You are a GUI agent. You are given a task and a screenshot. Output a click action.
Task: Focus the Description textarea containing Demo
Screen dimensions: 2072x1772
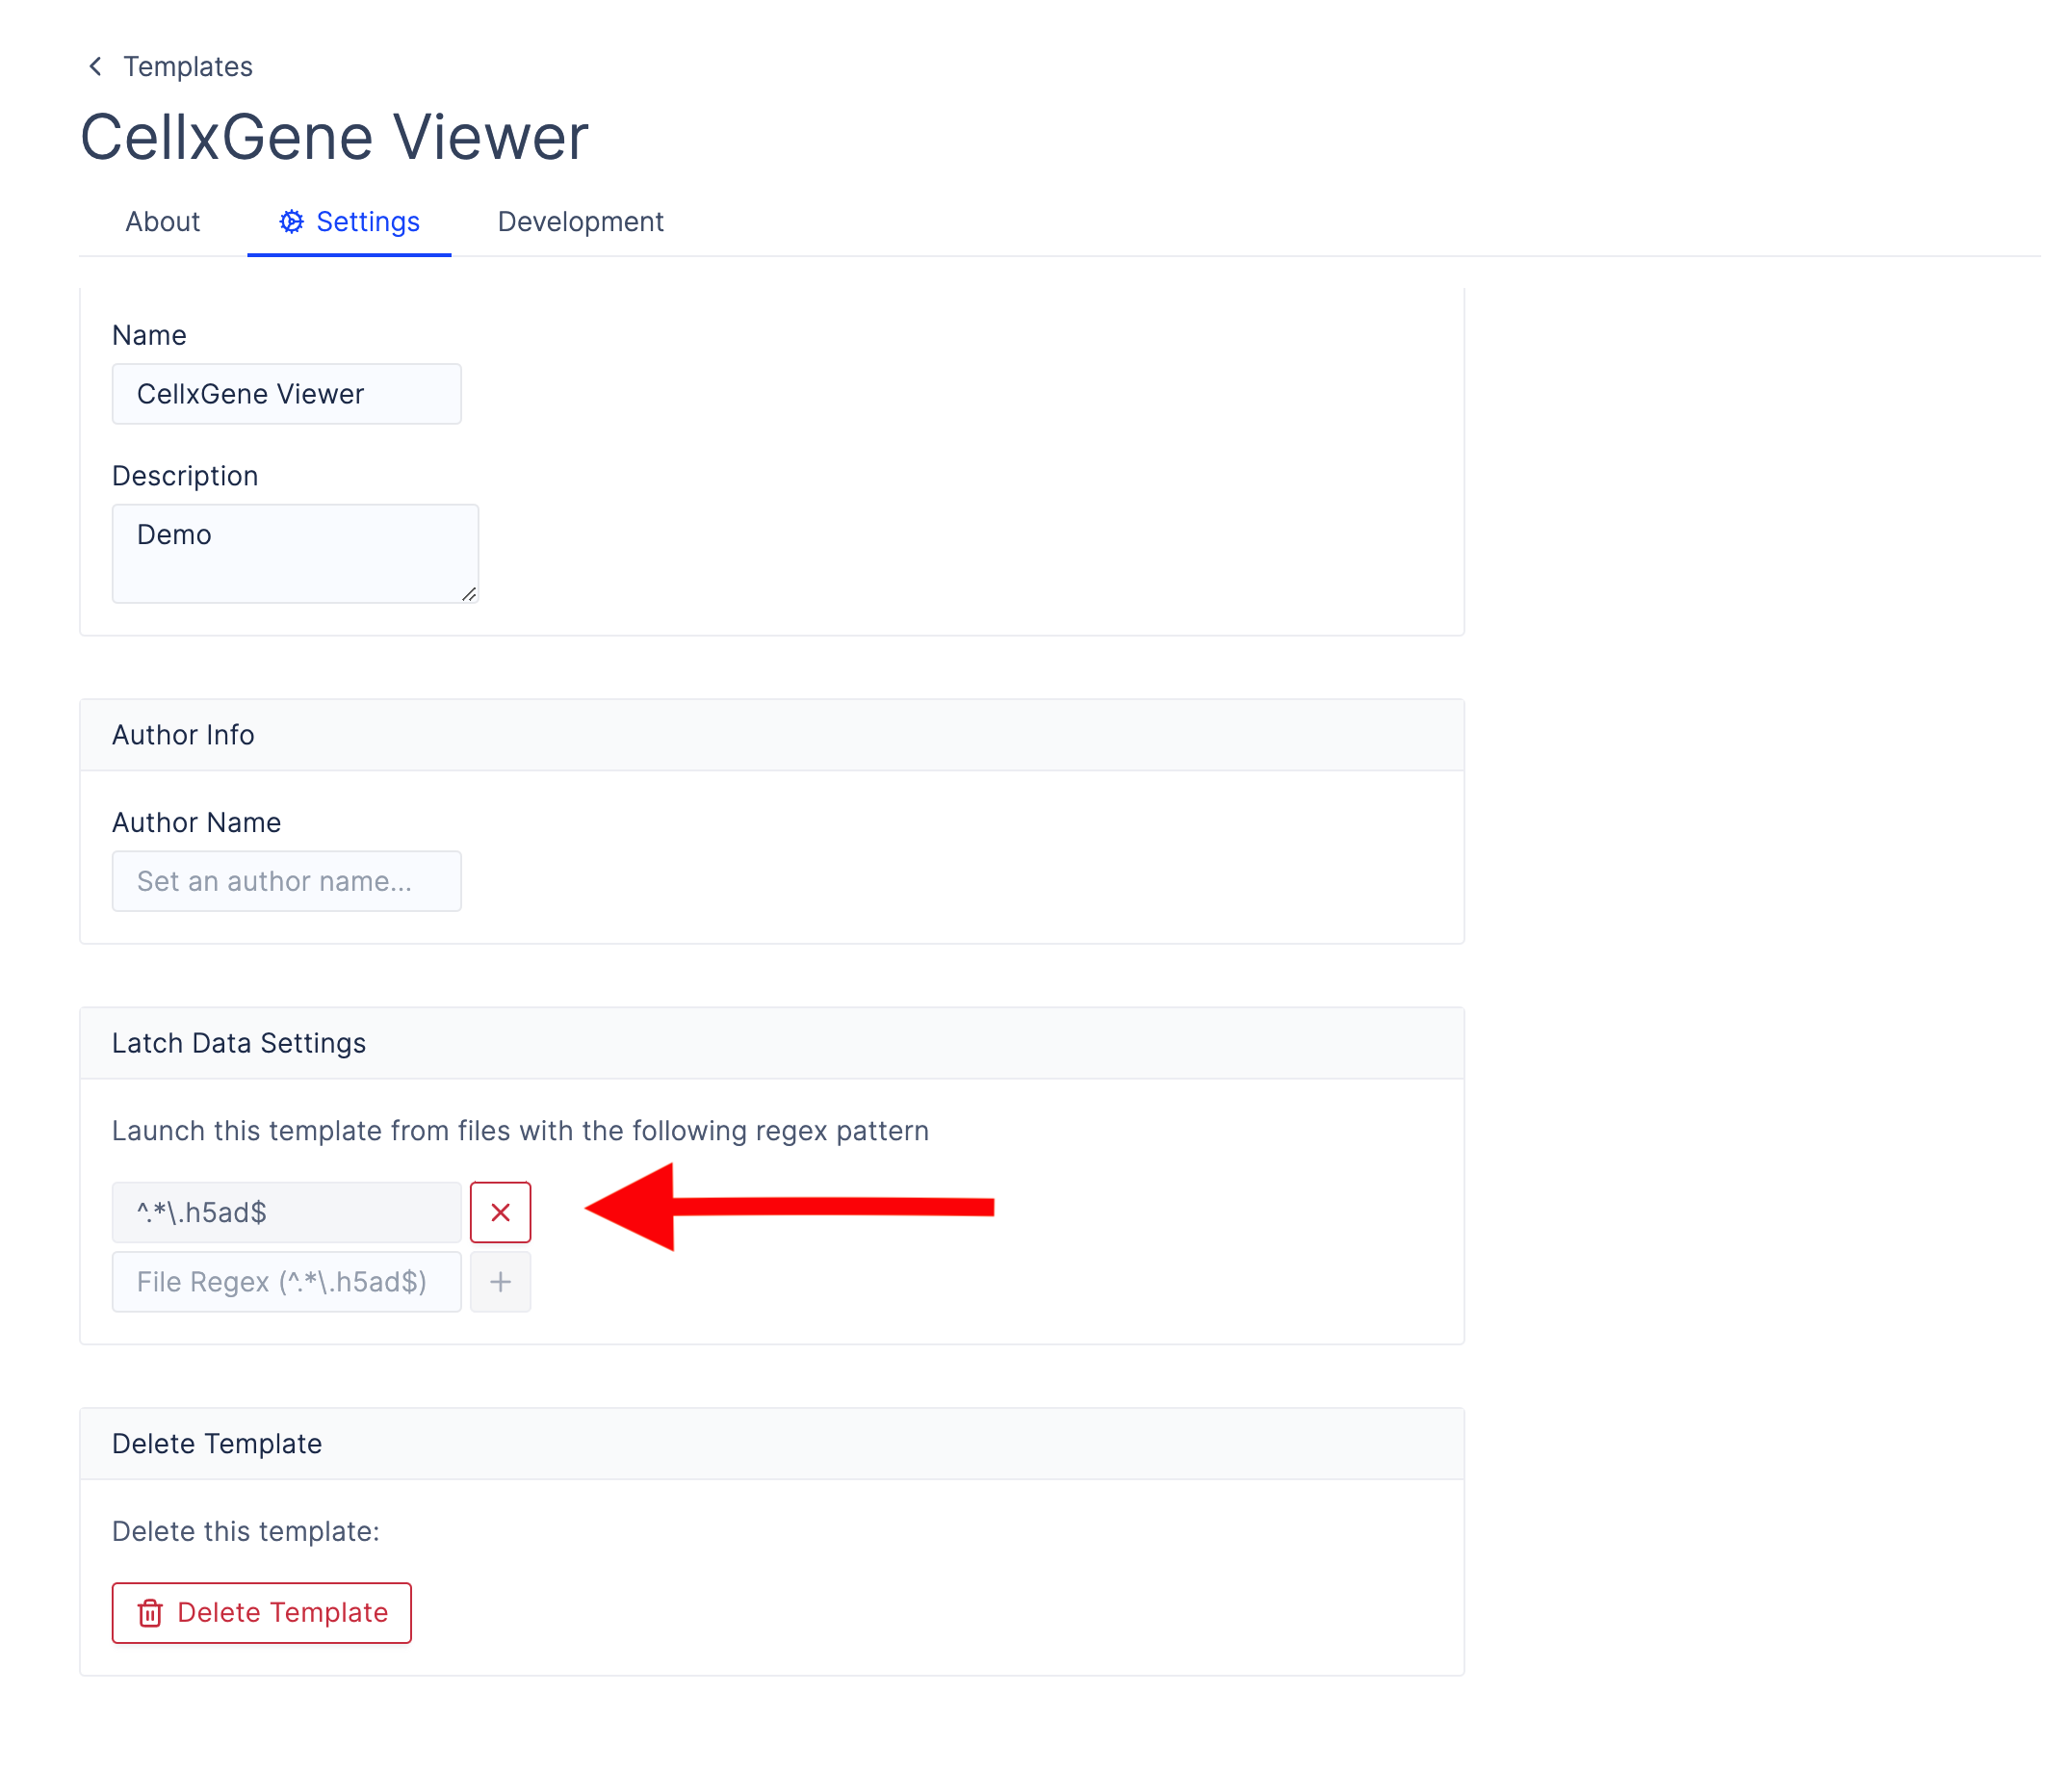[x=295, y=553]
